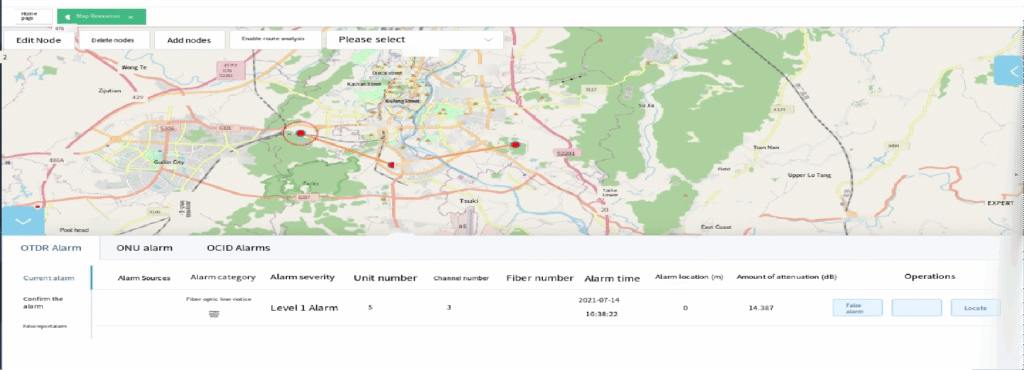Screen dimensions: 1024x370
Task: Click the Guilin City map label
Action: pyautogui.click(x=169, y=161)
